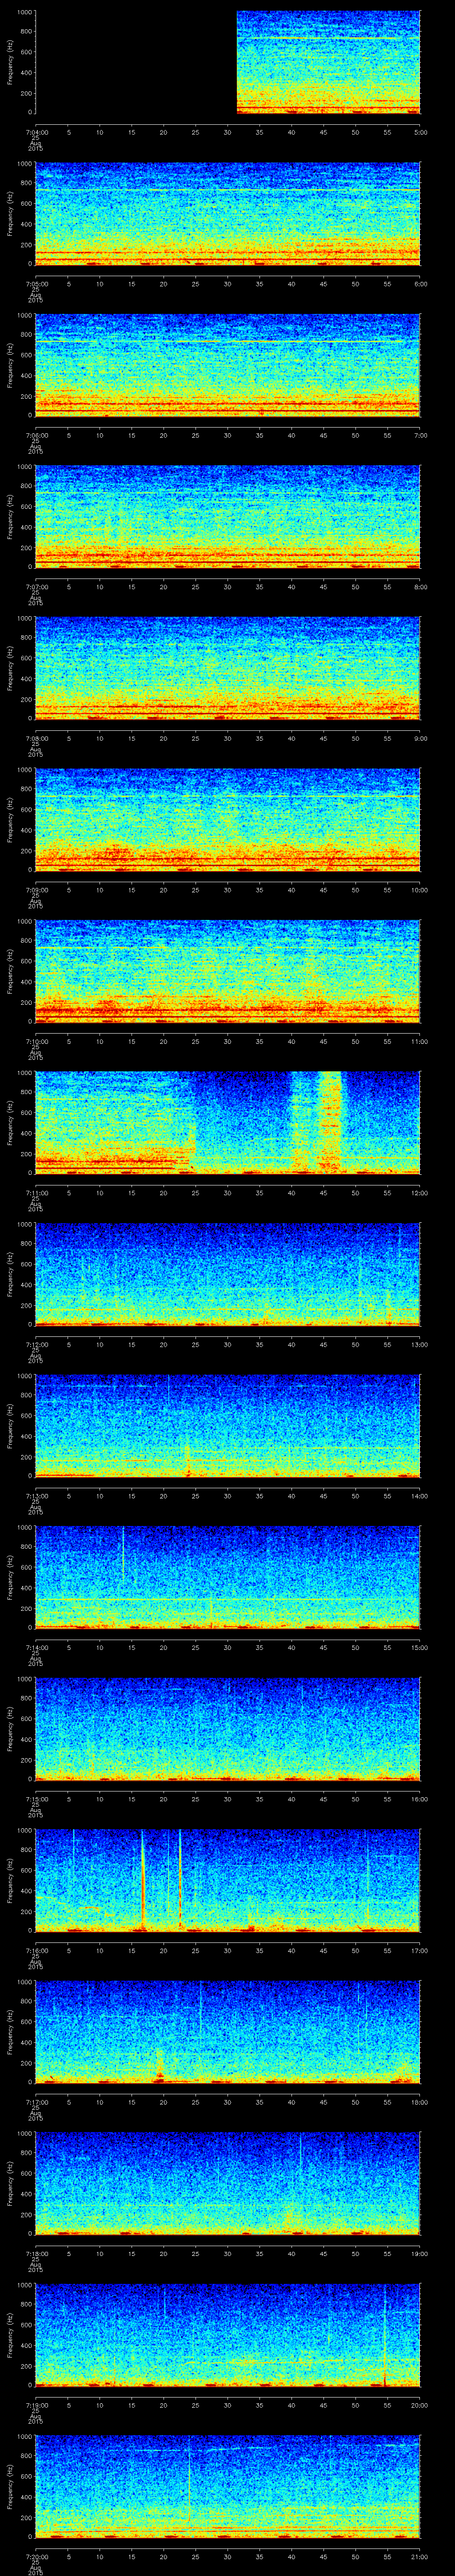The image size is (455, 2576).
Task: Select the spectrogram panel starting at 7:09:00
Action: click(227, 820)
